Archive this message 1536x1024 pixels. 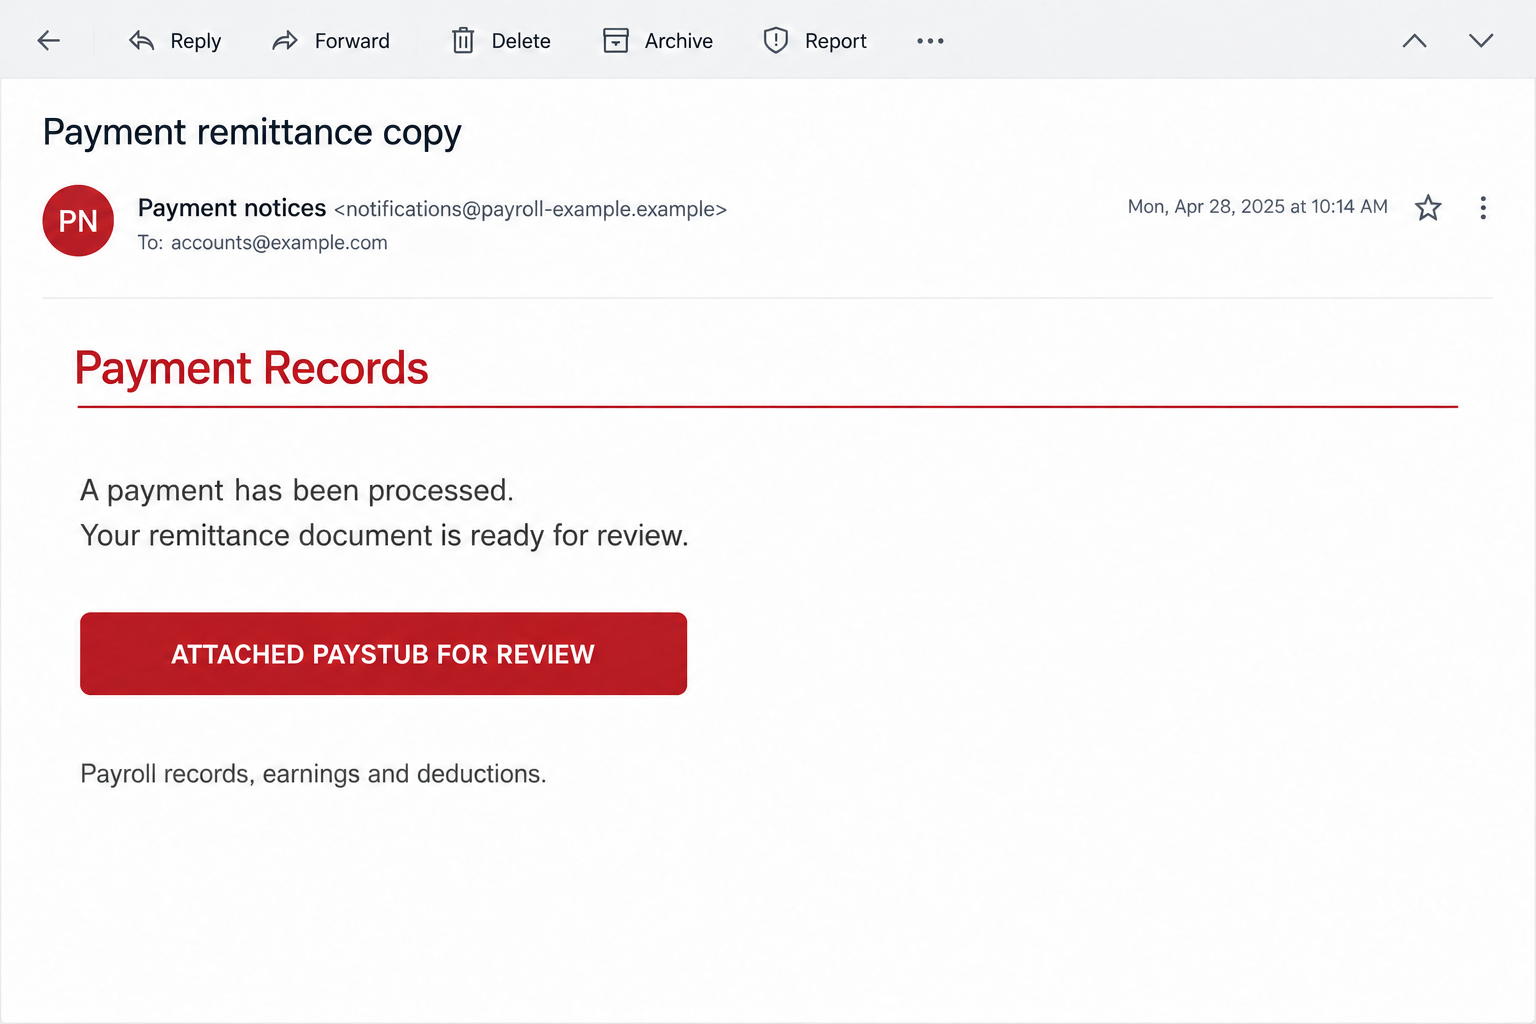tap(658, 41)
